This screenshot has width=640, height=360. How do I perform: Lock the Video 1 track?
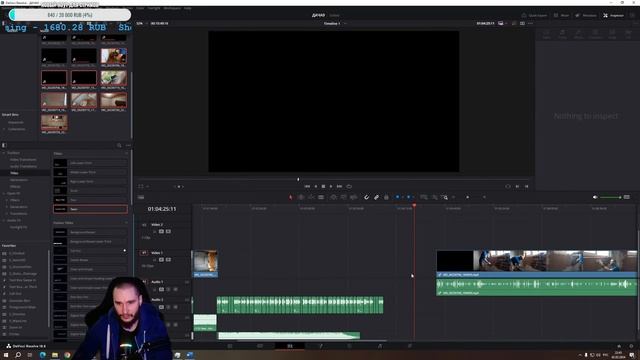click(x=155, y=260)
